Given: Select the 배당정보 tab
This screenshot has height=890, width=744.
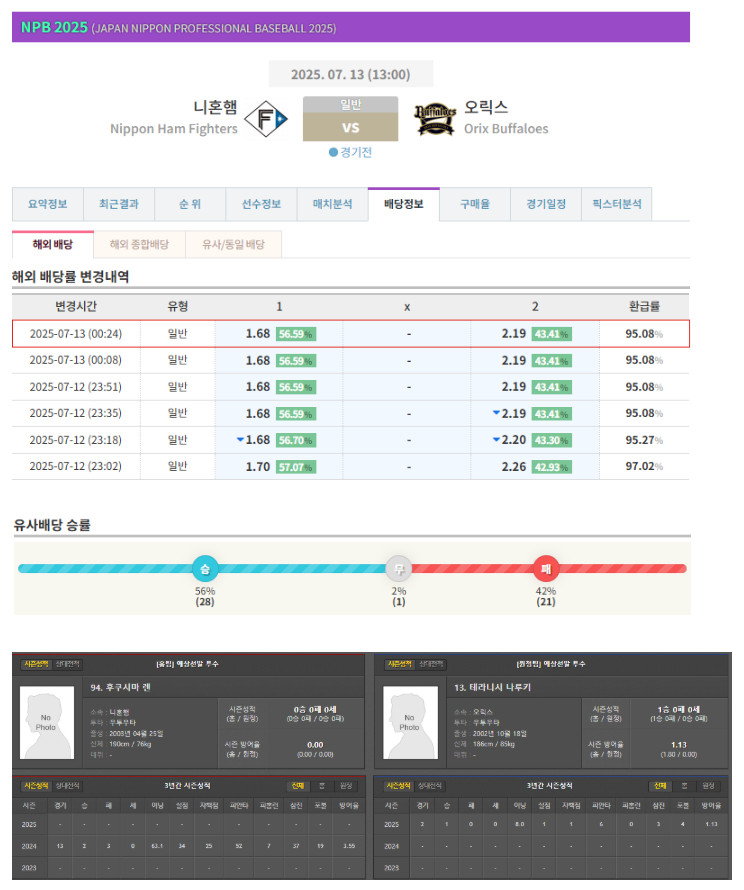Looking at the screenshot, I should coord(403,204).
